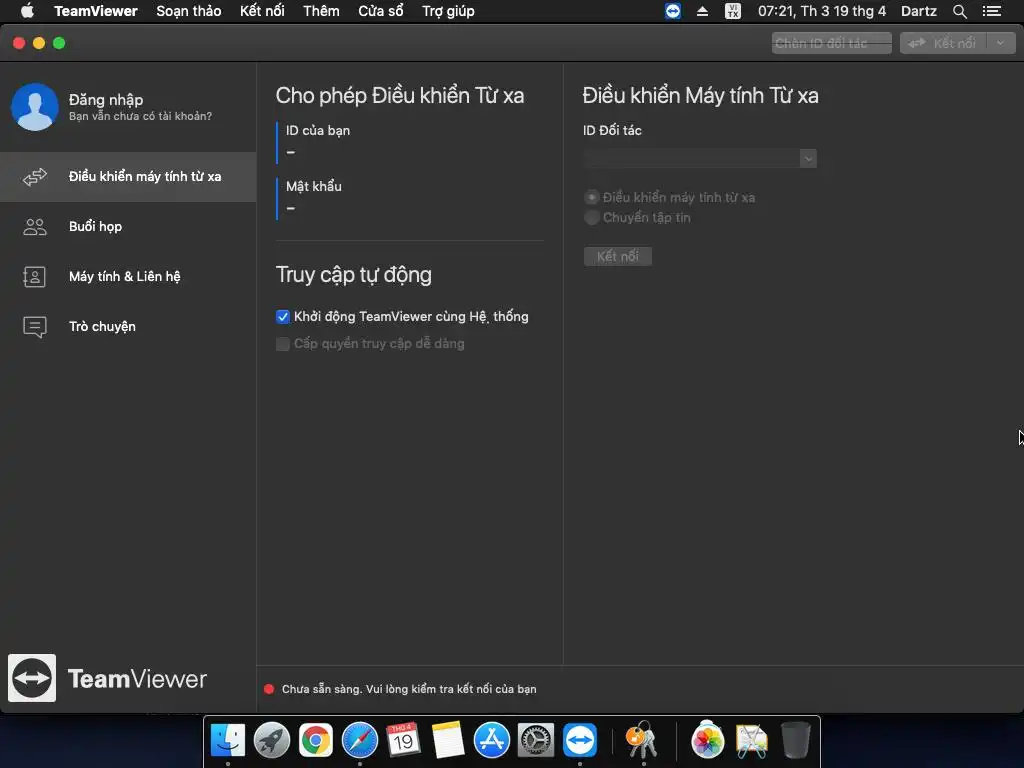The height and width of the screenshot is (768, 1024).
Task: Open Keychain Access keys icon in the Dock
Action: (x=642, y=740)
